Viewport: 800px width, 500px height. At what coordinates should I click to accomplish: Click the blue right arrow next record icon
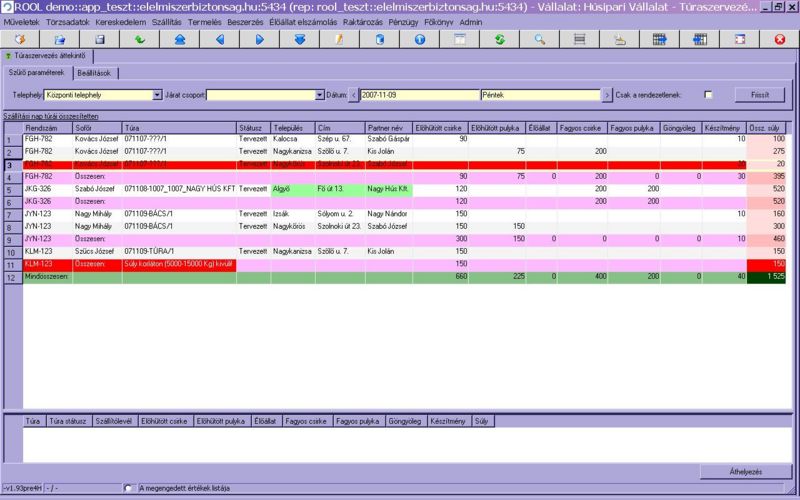(259, 40)
